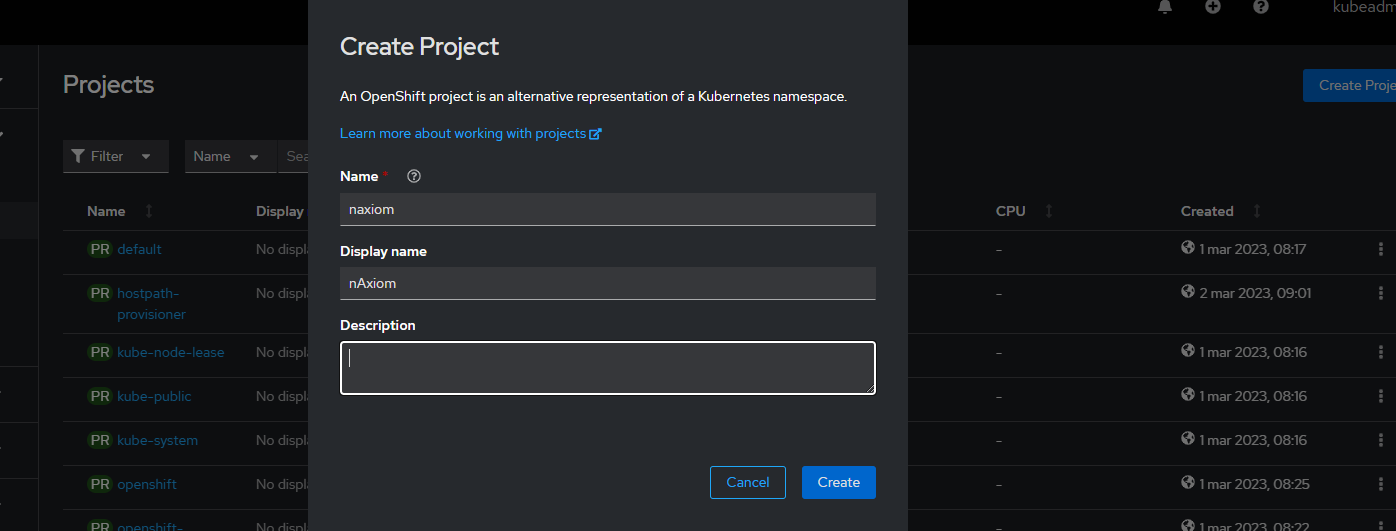Image resolution: width=1396 pixels, height=531 pixels.
Task: Click the CPU column header
Action: (1011, 211)
